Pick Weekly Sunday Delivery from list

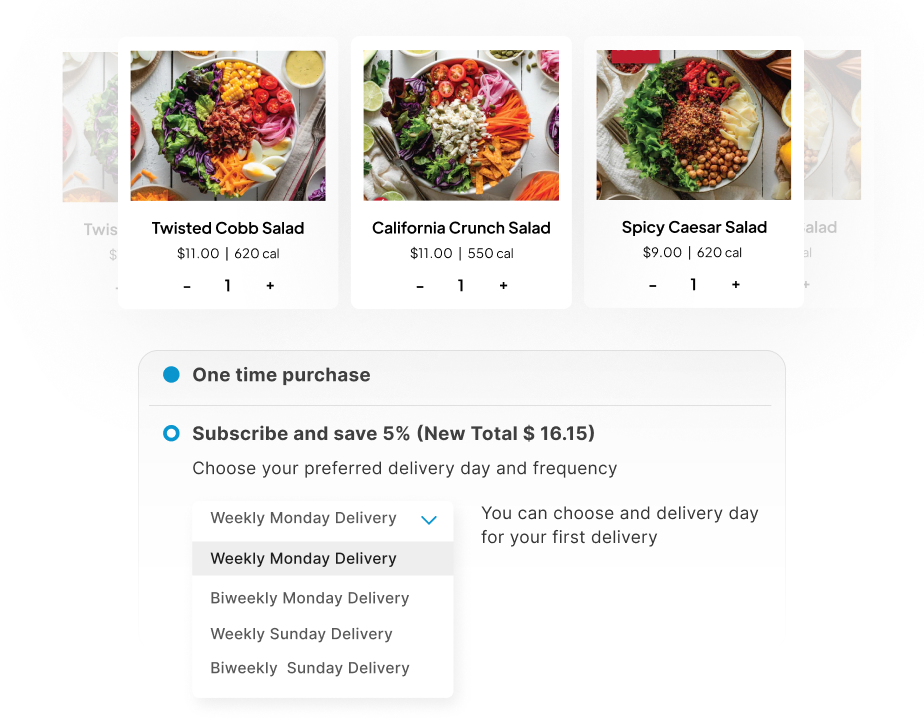coord(301,634)
